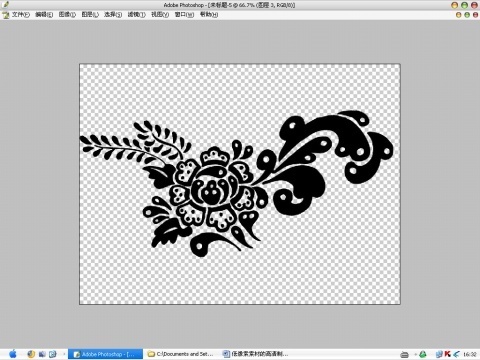Click the black floral artwork on canvas
This screenshot has height=360, width=480.
[237, 183]
